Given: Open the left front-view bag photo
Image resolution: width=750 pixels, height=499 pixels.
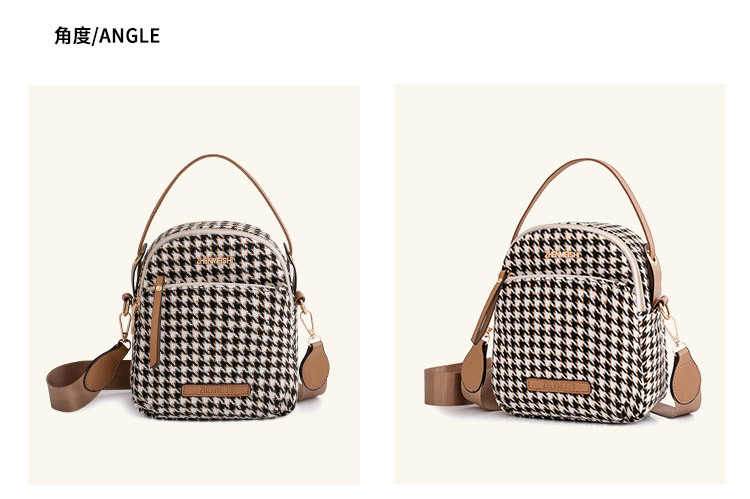Looking at the screenshot, I should 194,285.
